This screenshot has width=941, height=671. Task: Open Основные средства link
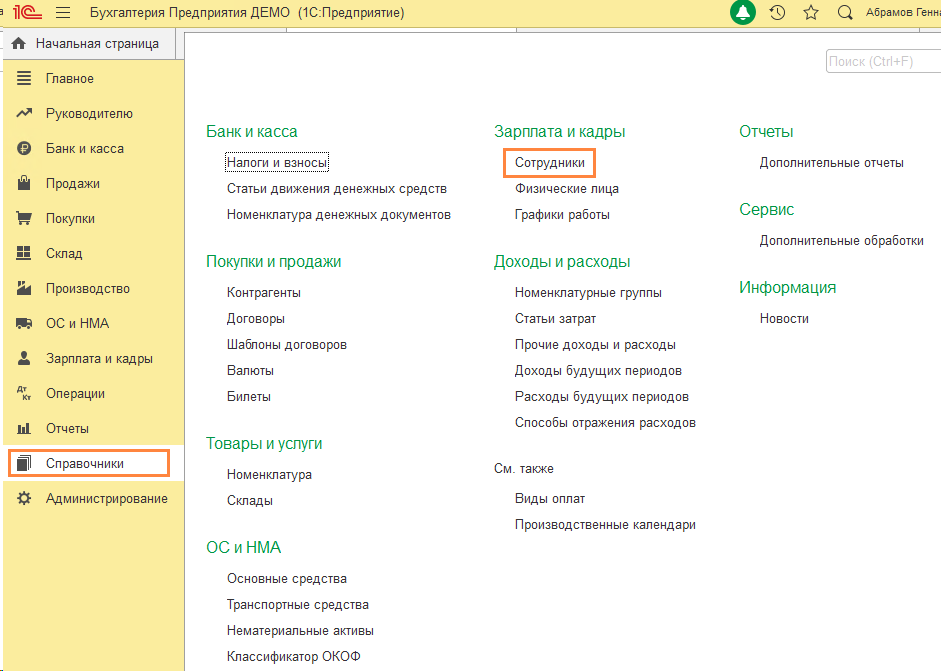pyautogui.click(x=287, y=579)
